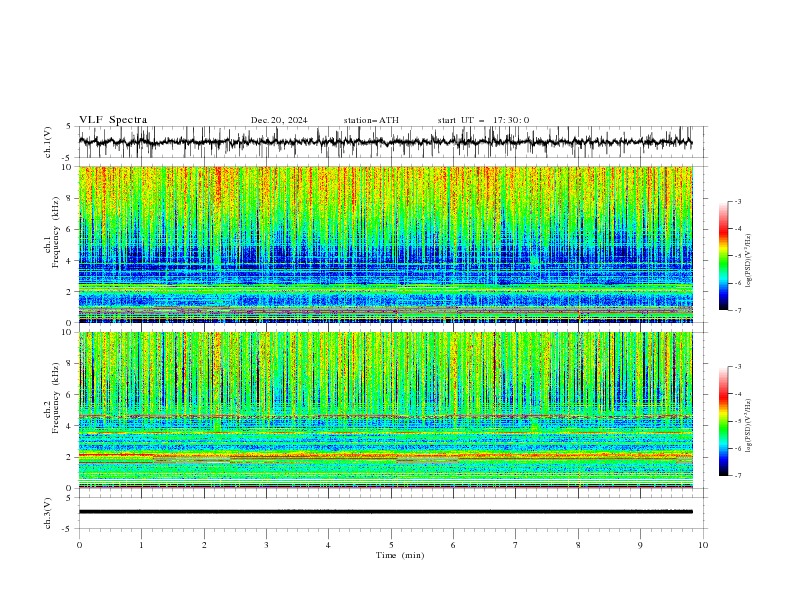Viewport: 792px width, 612px height.
Task: Click the 'Time (min)' axis label
Action: click(400, 555)
